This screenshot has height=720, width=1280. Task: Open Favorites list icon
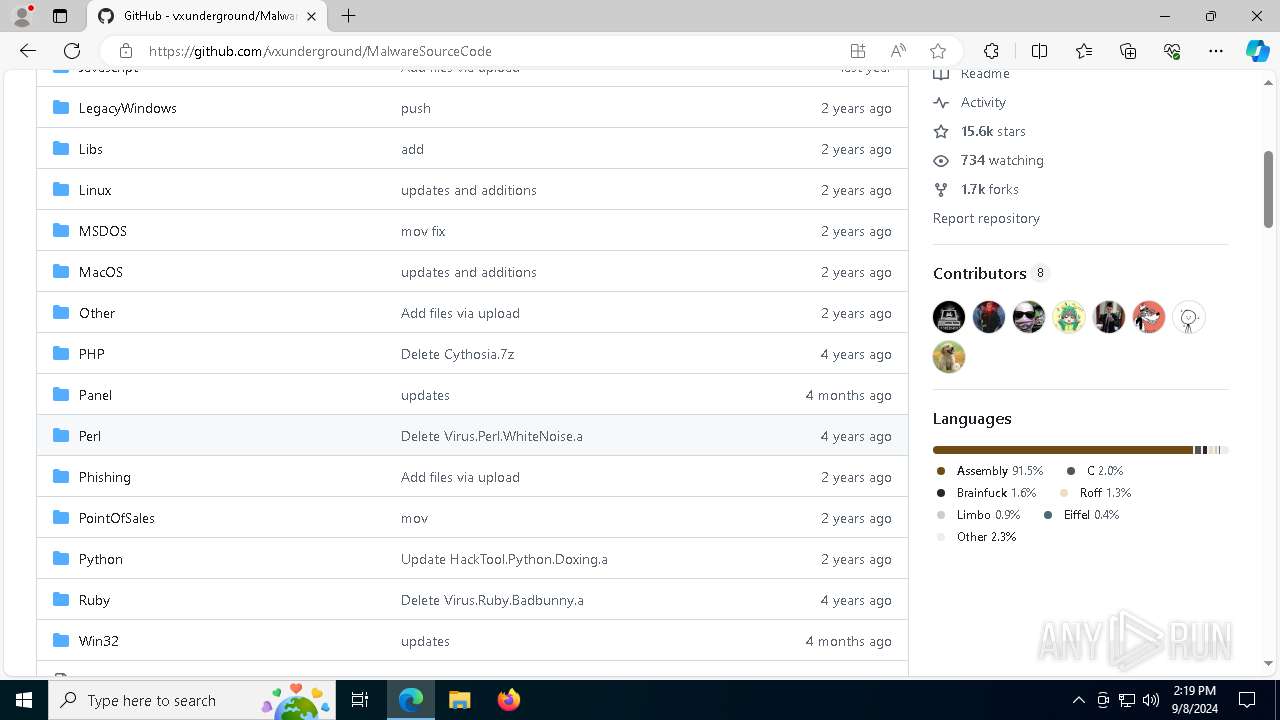[x=1084, y=51]
